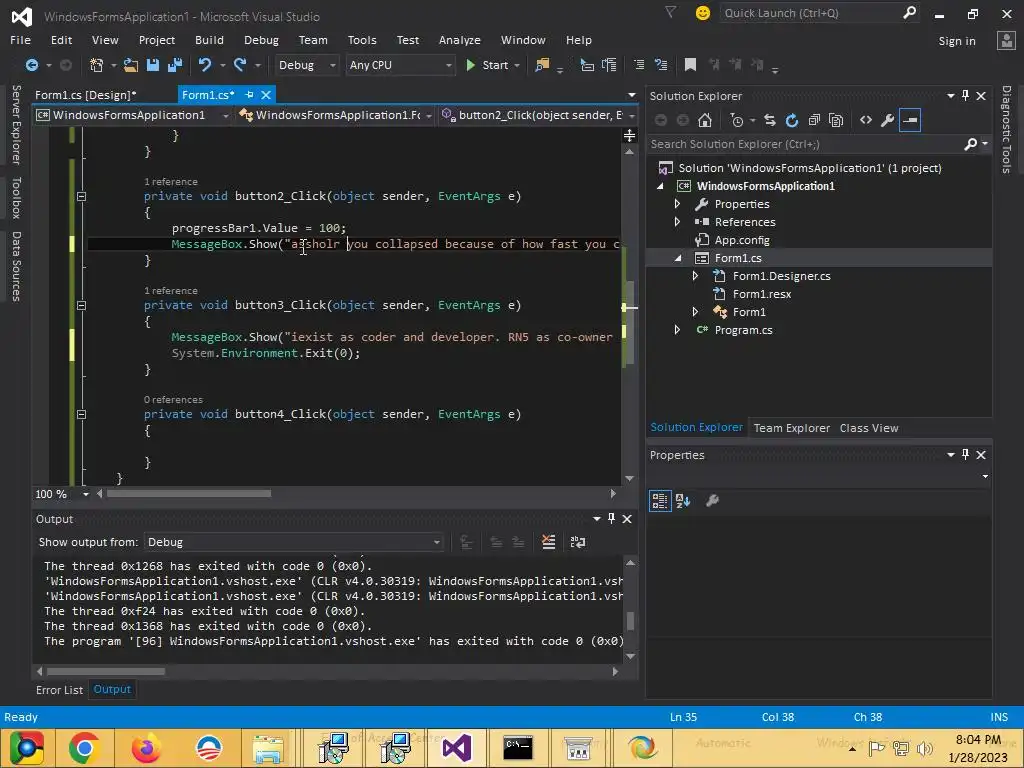Switch to the Team Explorer tab
1024x768 pixels.
tap(792, 428)
